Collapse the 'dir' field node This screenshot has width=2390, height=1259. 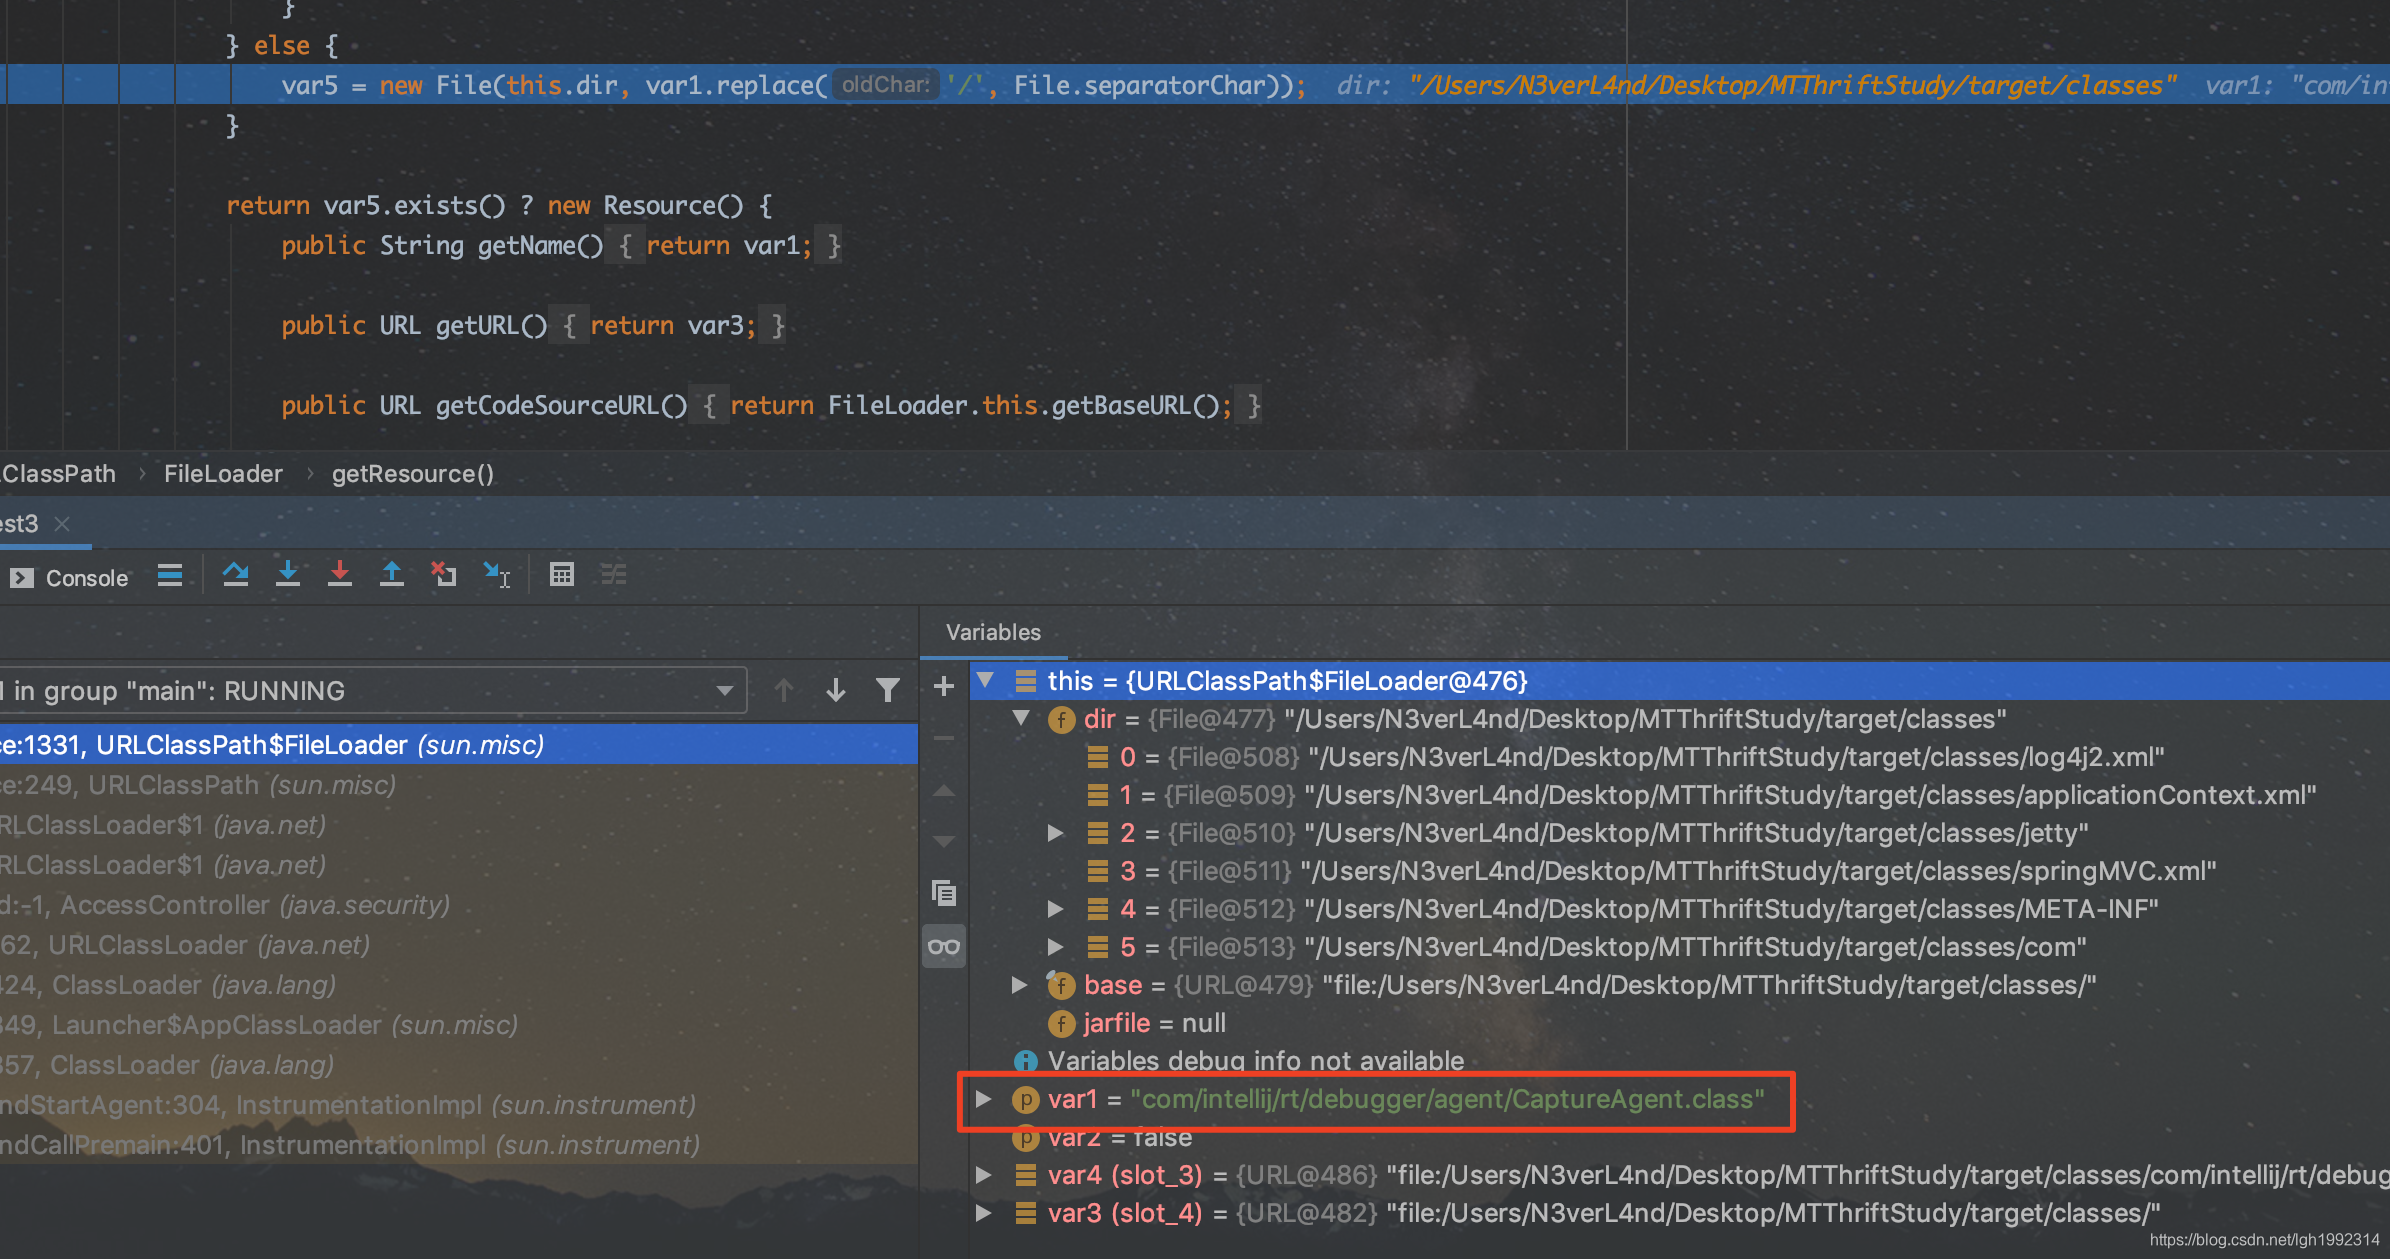pyautogui.click(x=1021, y=718)
